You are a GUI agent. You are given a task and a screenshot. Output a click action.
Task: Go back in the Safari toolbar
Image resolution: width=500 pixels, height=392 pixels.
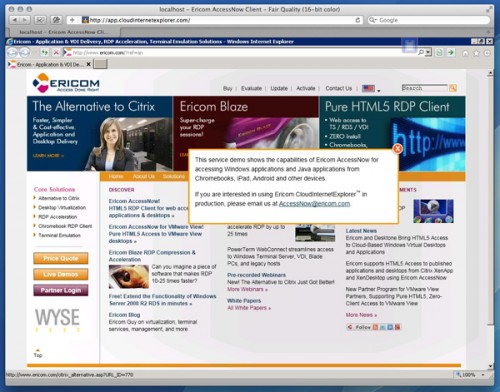click(x=15, y=20)
